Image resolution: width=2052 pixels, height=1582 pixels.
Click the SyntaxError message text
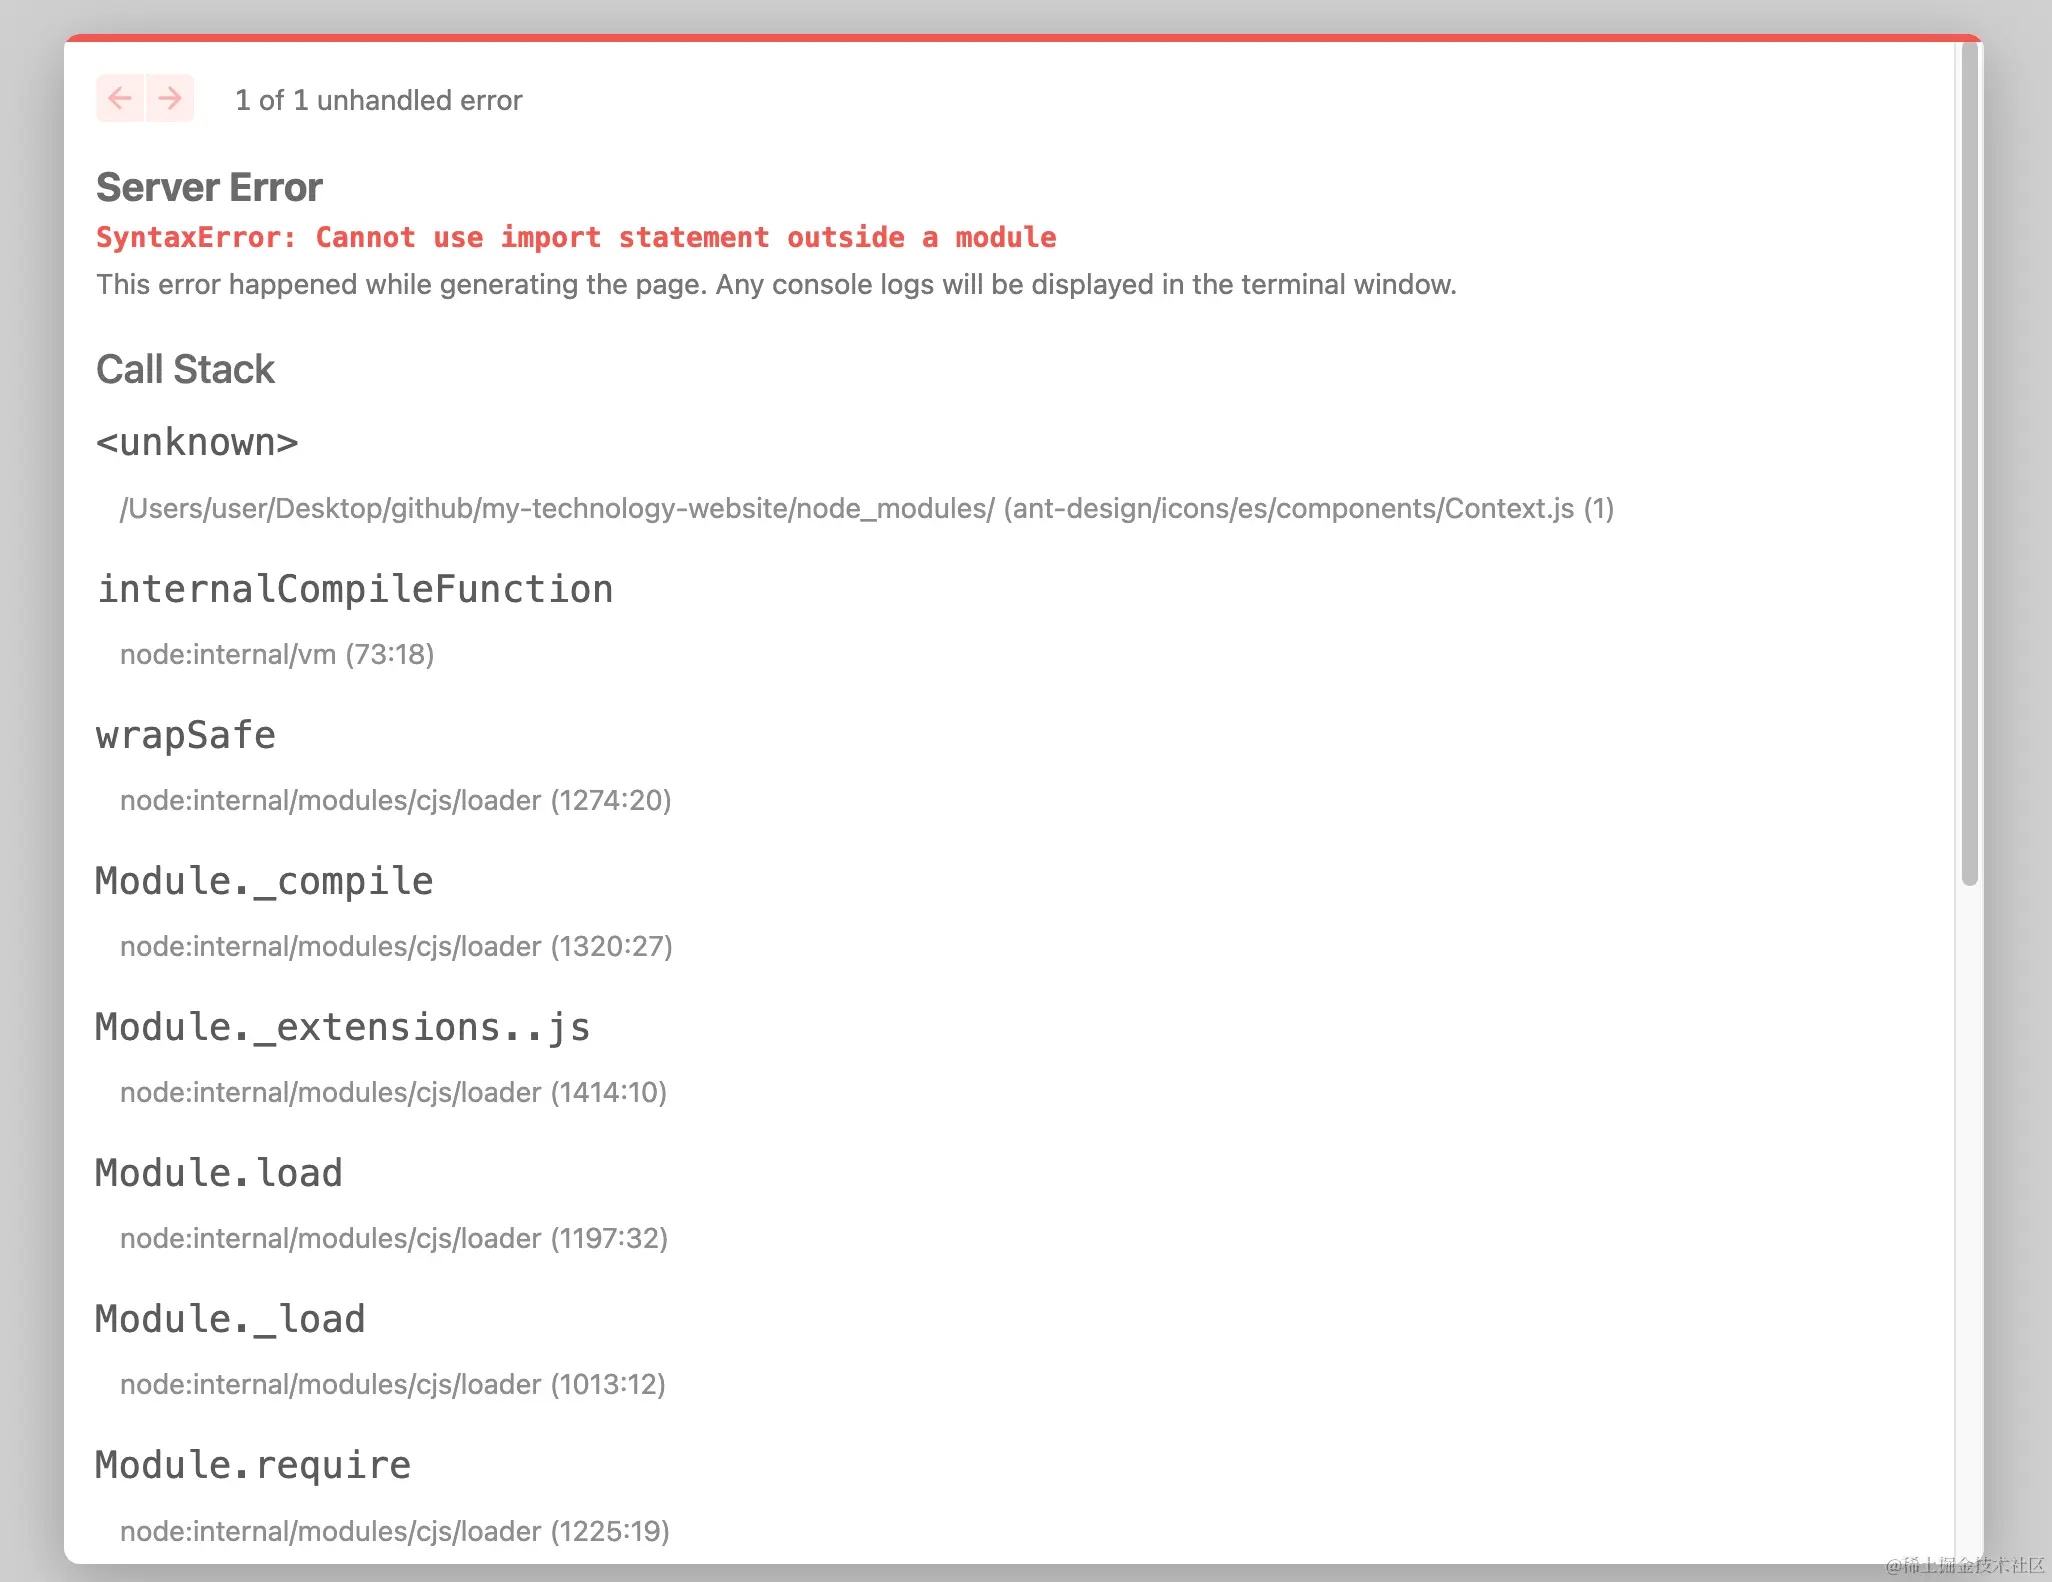click(576, 237)
